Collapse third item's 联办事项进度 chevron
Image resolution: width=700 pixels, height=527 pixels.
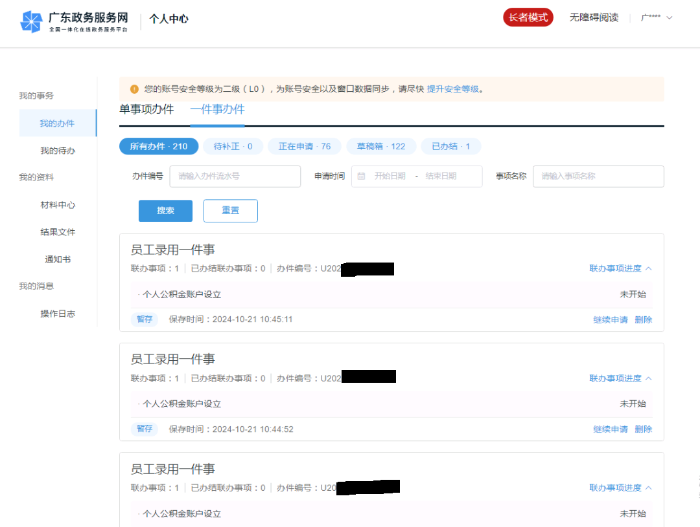point(649,488)
